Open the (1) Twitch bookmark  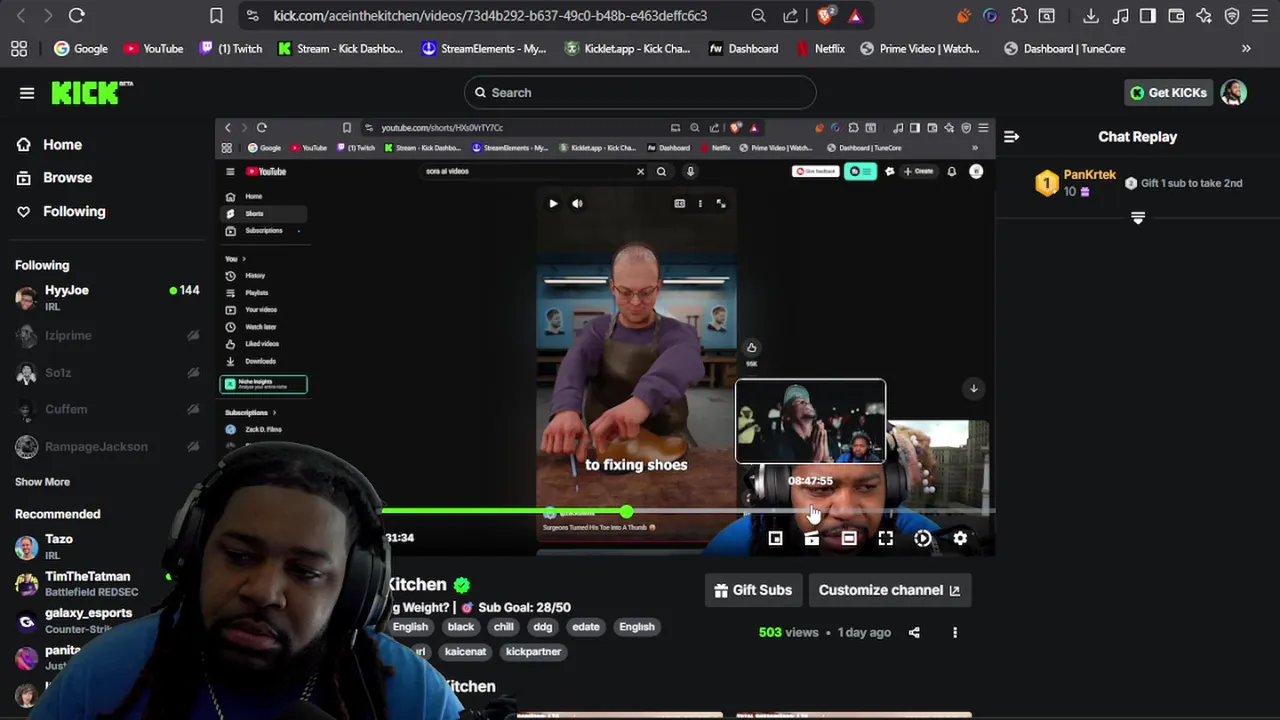pos(231,48)
